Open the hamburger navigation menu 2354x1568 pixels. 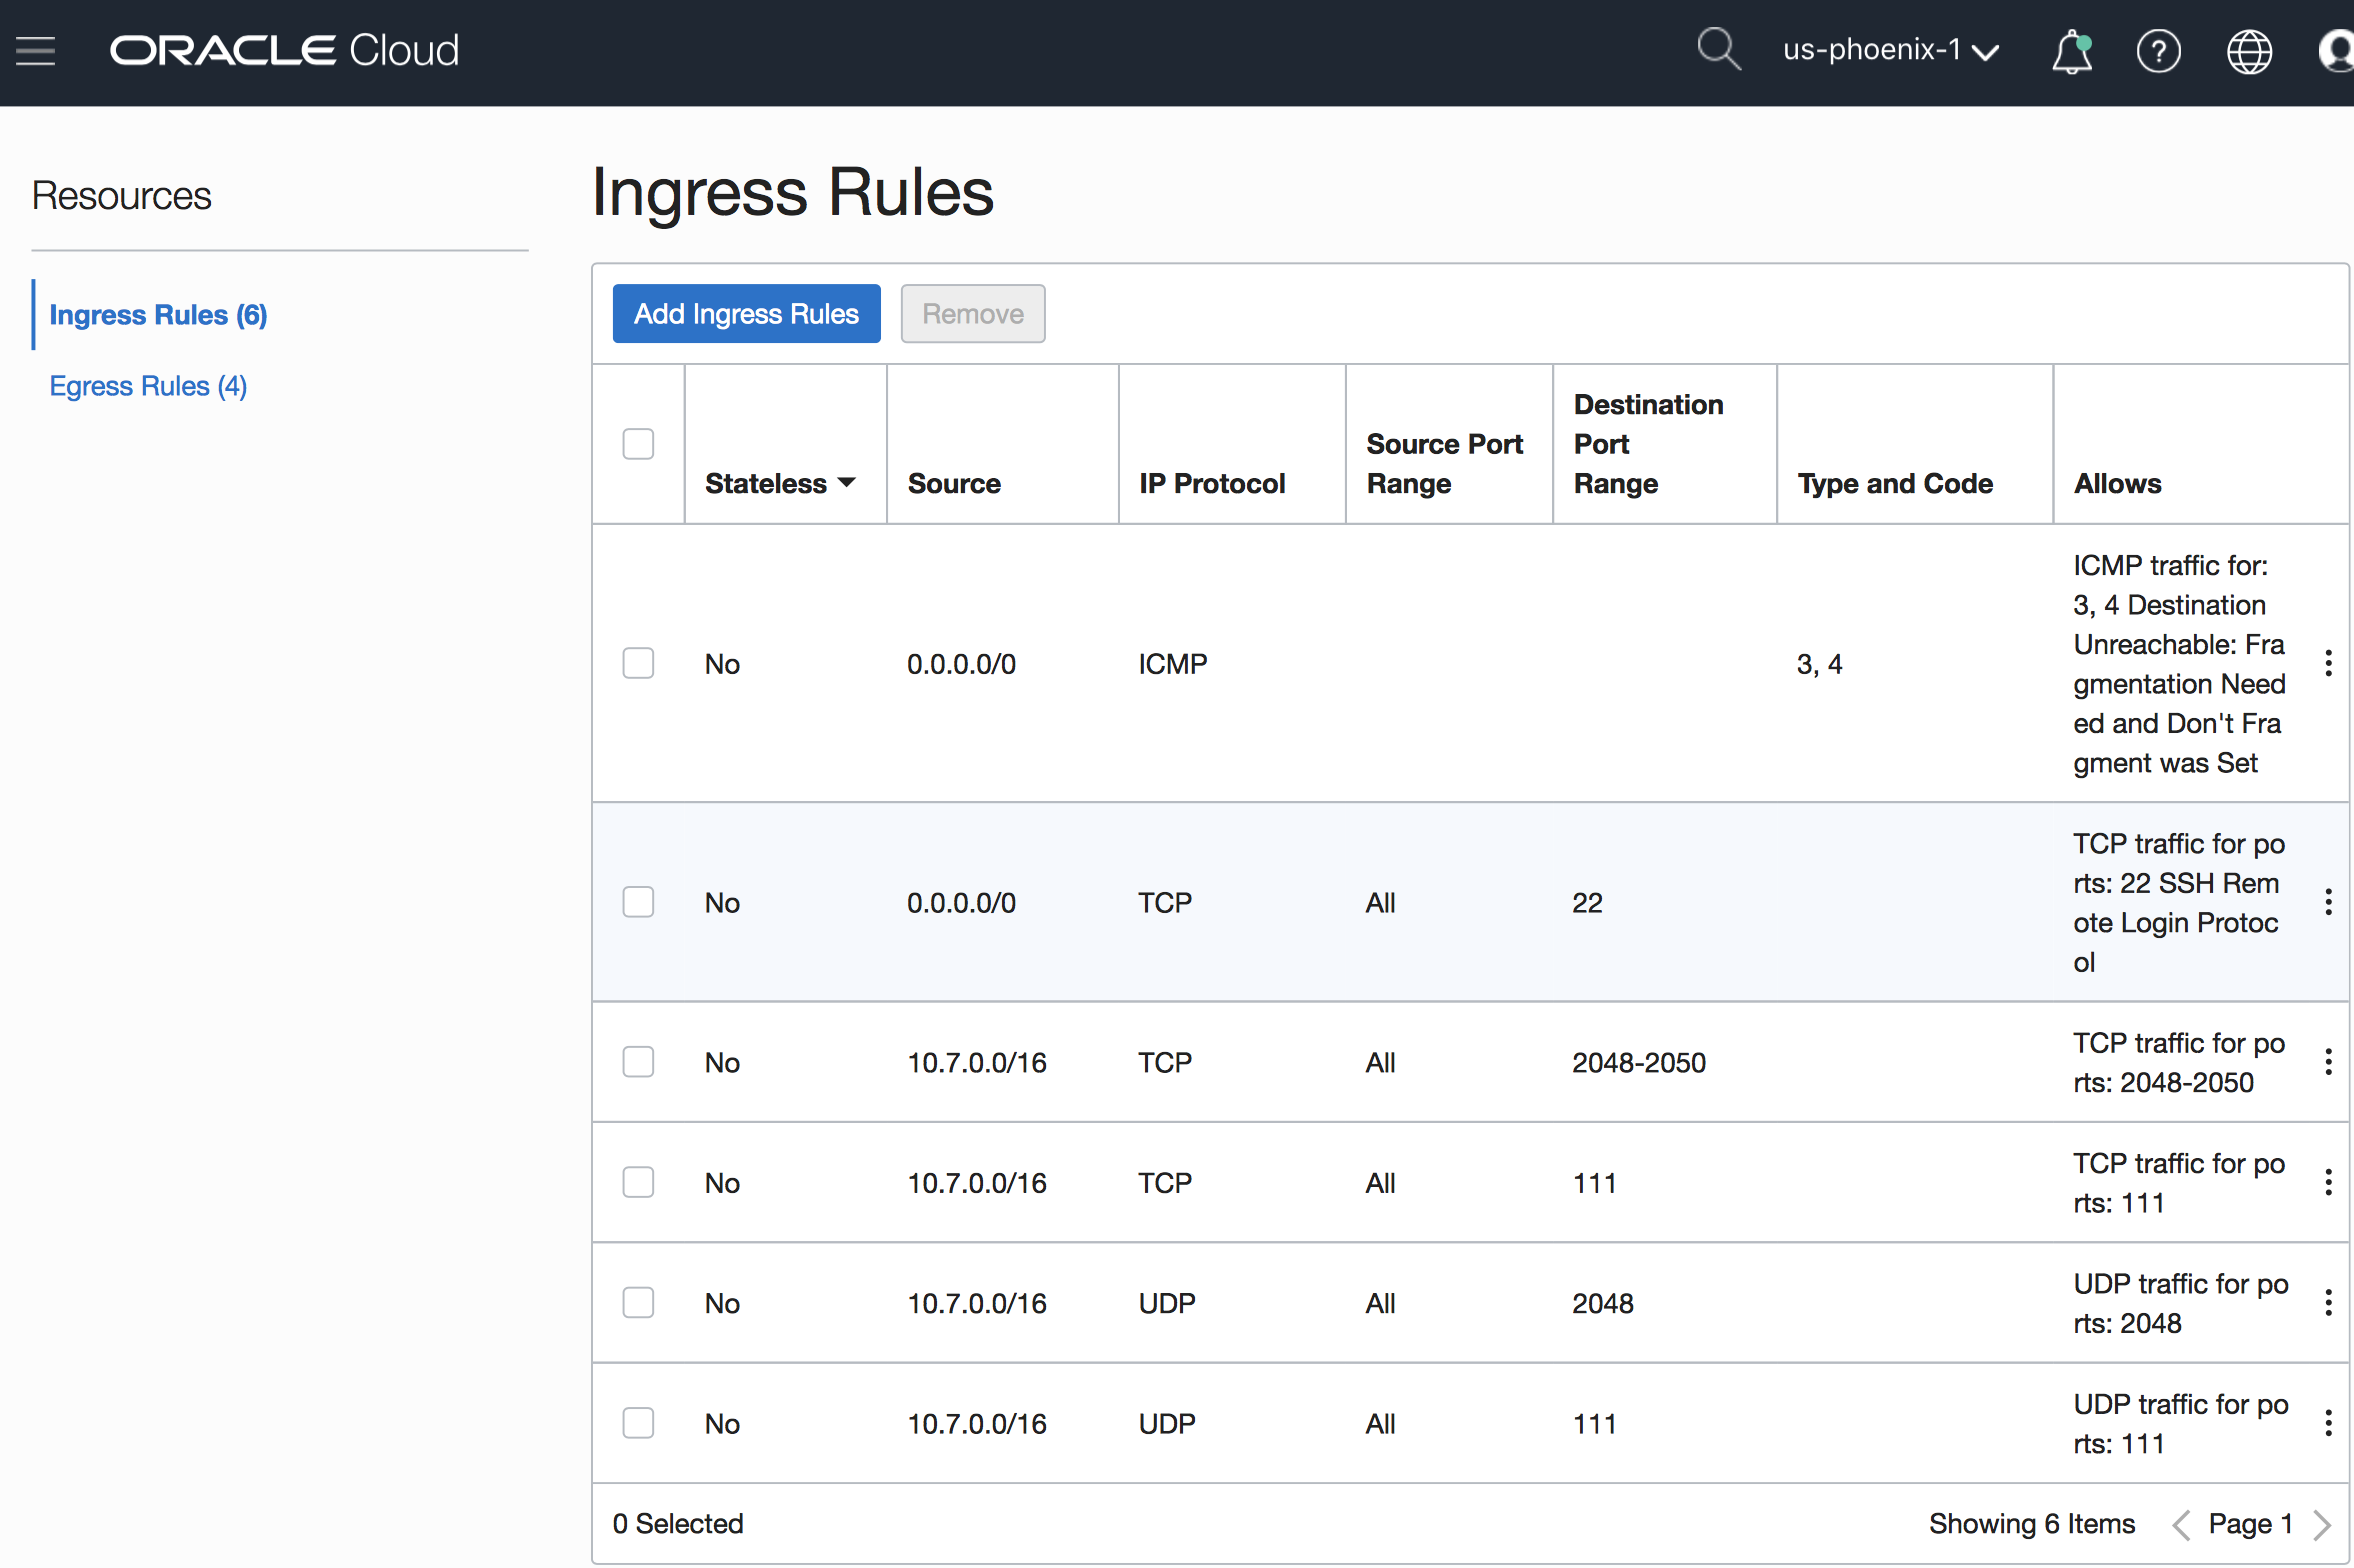[36, 50]
